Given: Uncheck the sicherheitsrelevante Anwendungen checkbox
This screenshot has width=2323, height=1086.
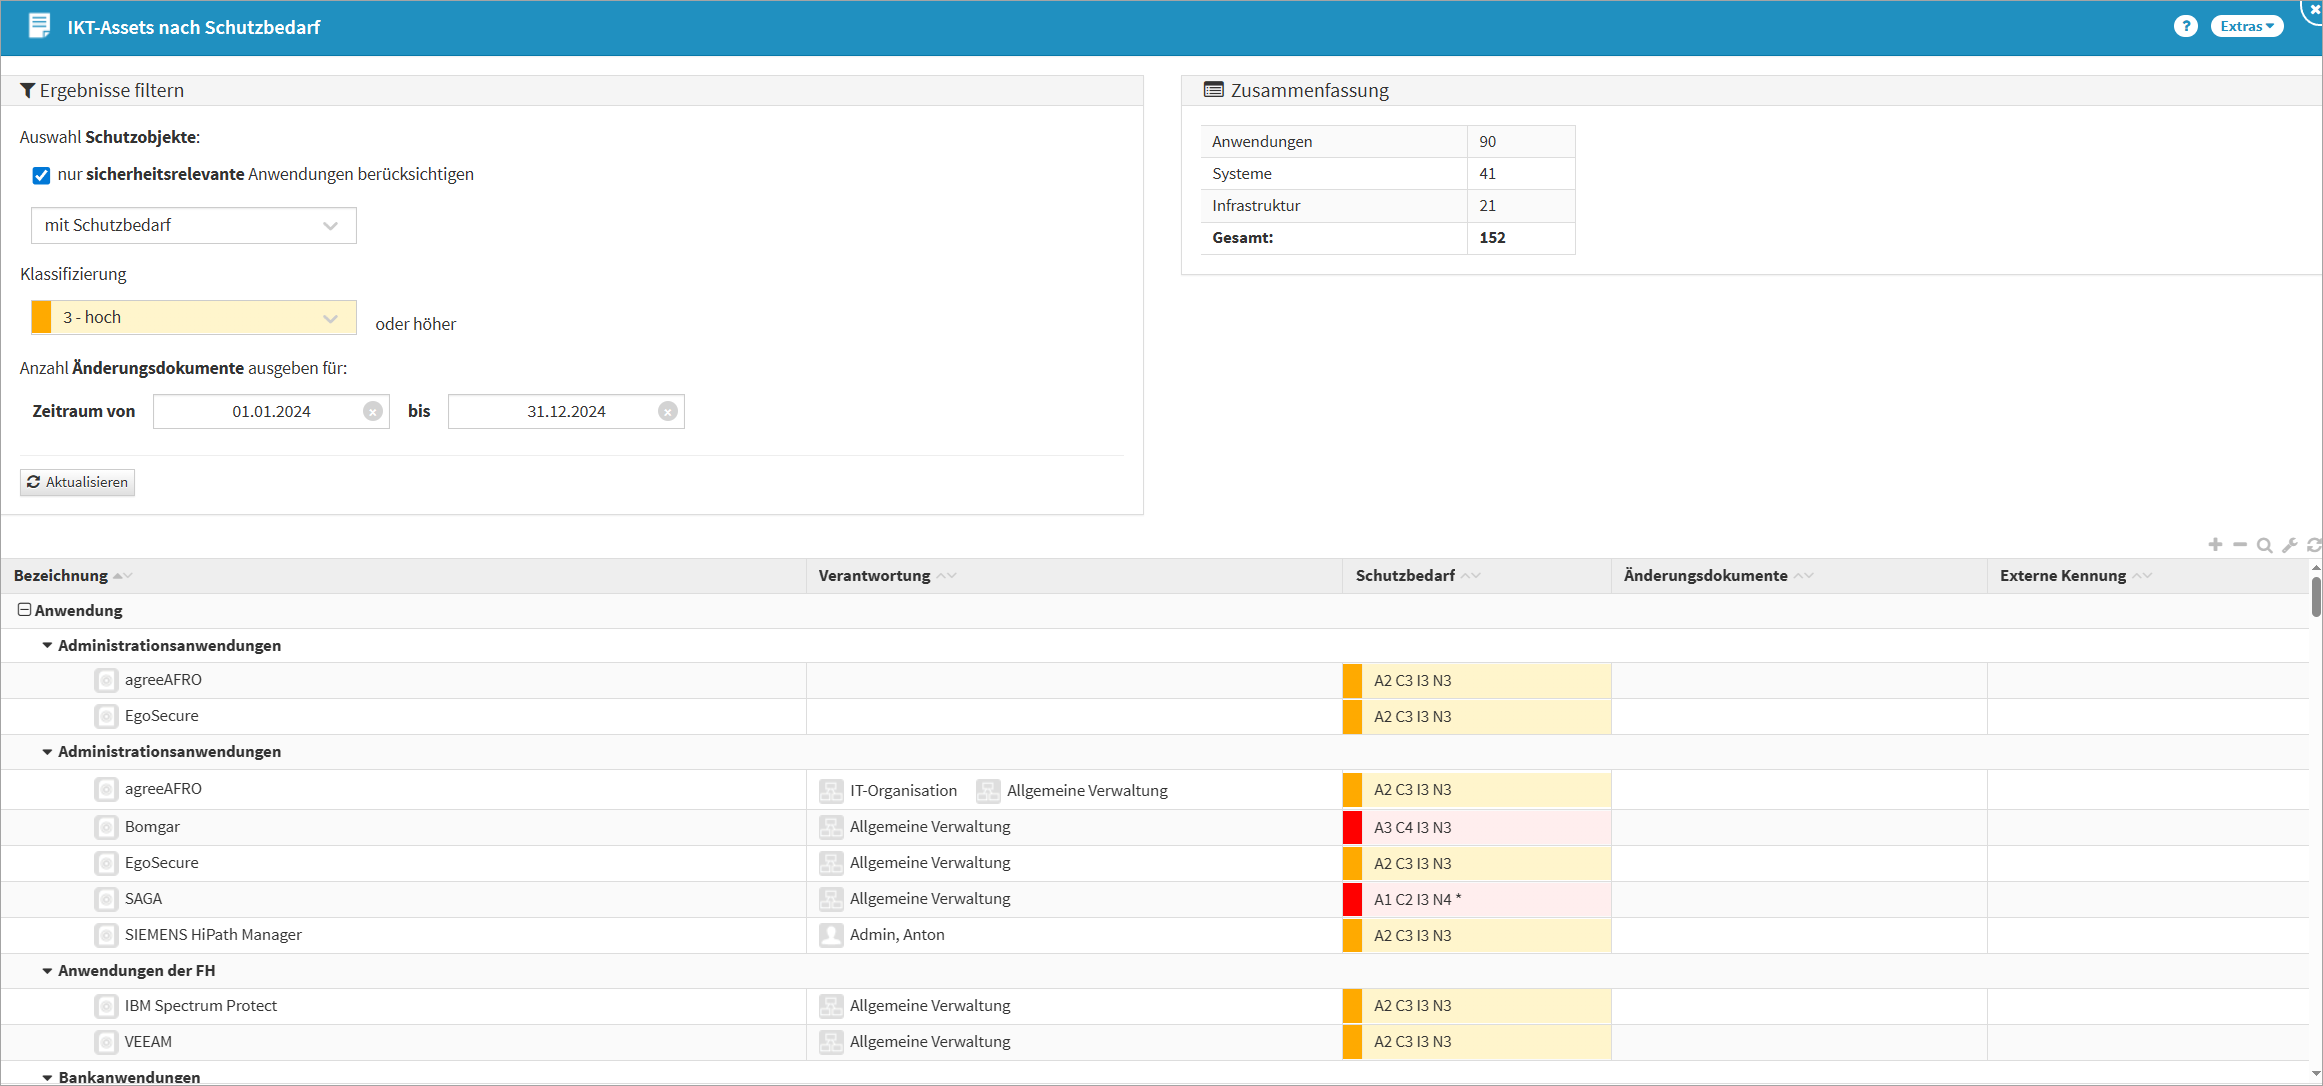Looking at the screenshot, I should click(41, 175).
